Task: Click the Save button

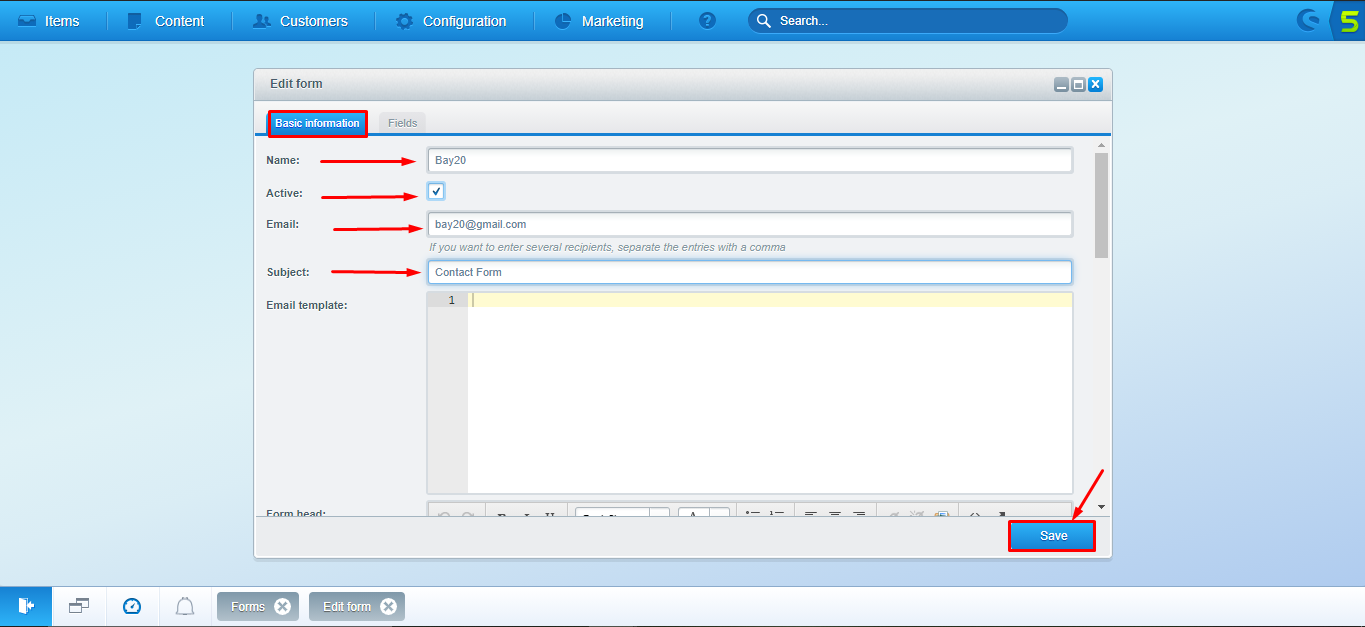Action: pyautogui.click(x=1052, y=536)
